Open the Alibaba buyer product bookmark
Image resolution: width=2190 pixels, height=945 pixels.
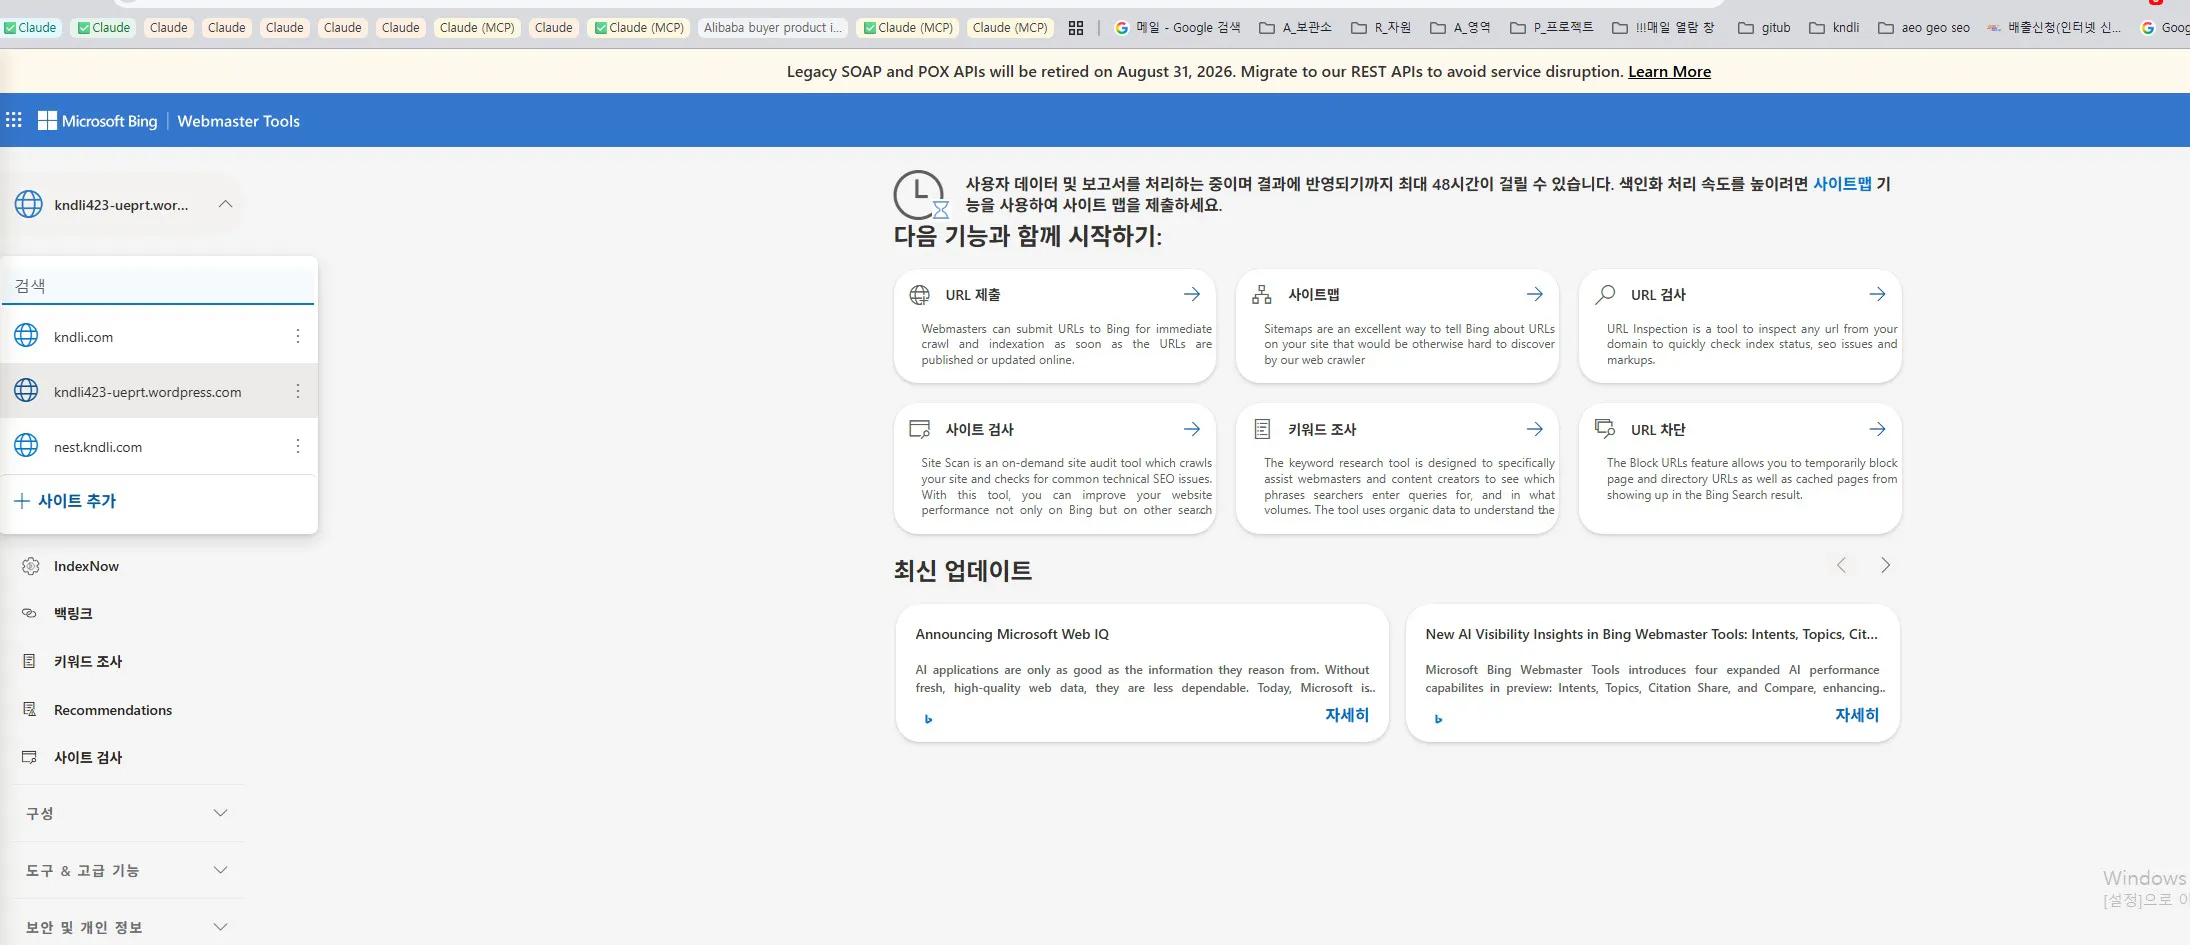tap(773, 28)
